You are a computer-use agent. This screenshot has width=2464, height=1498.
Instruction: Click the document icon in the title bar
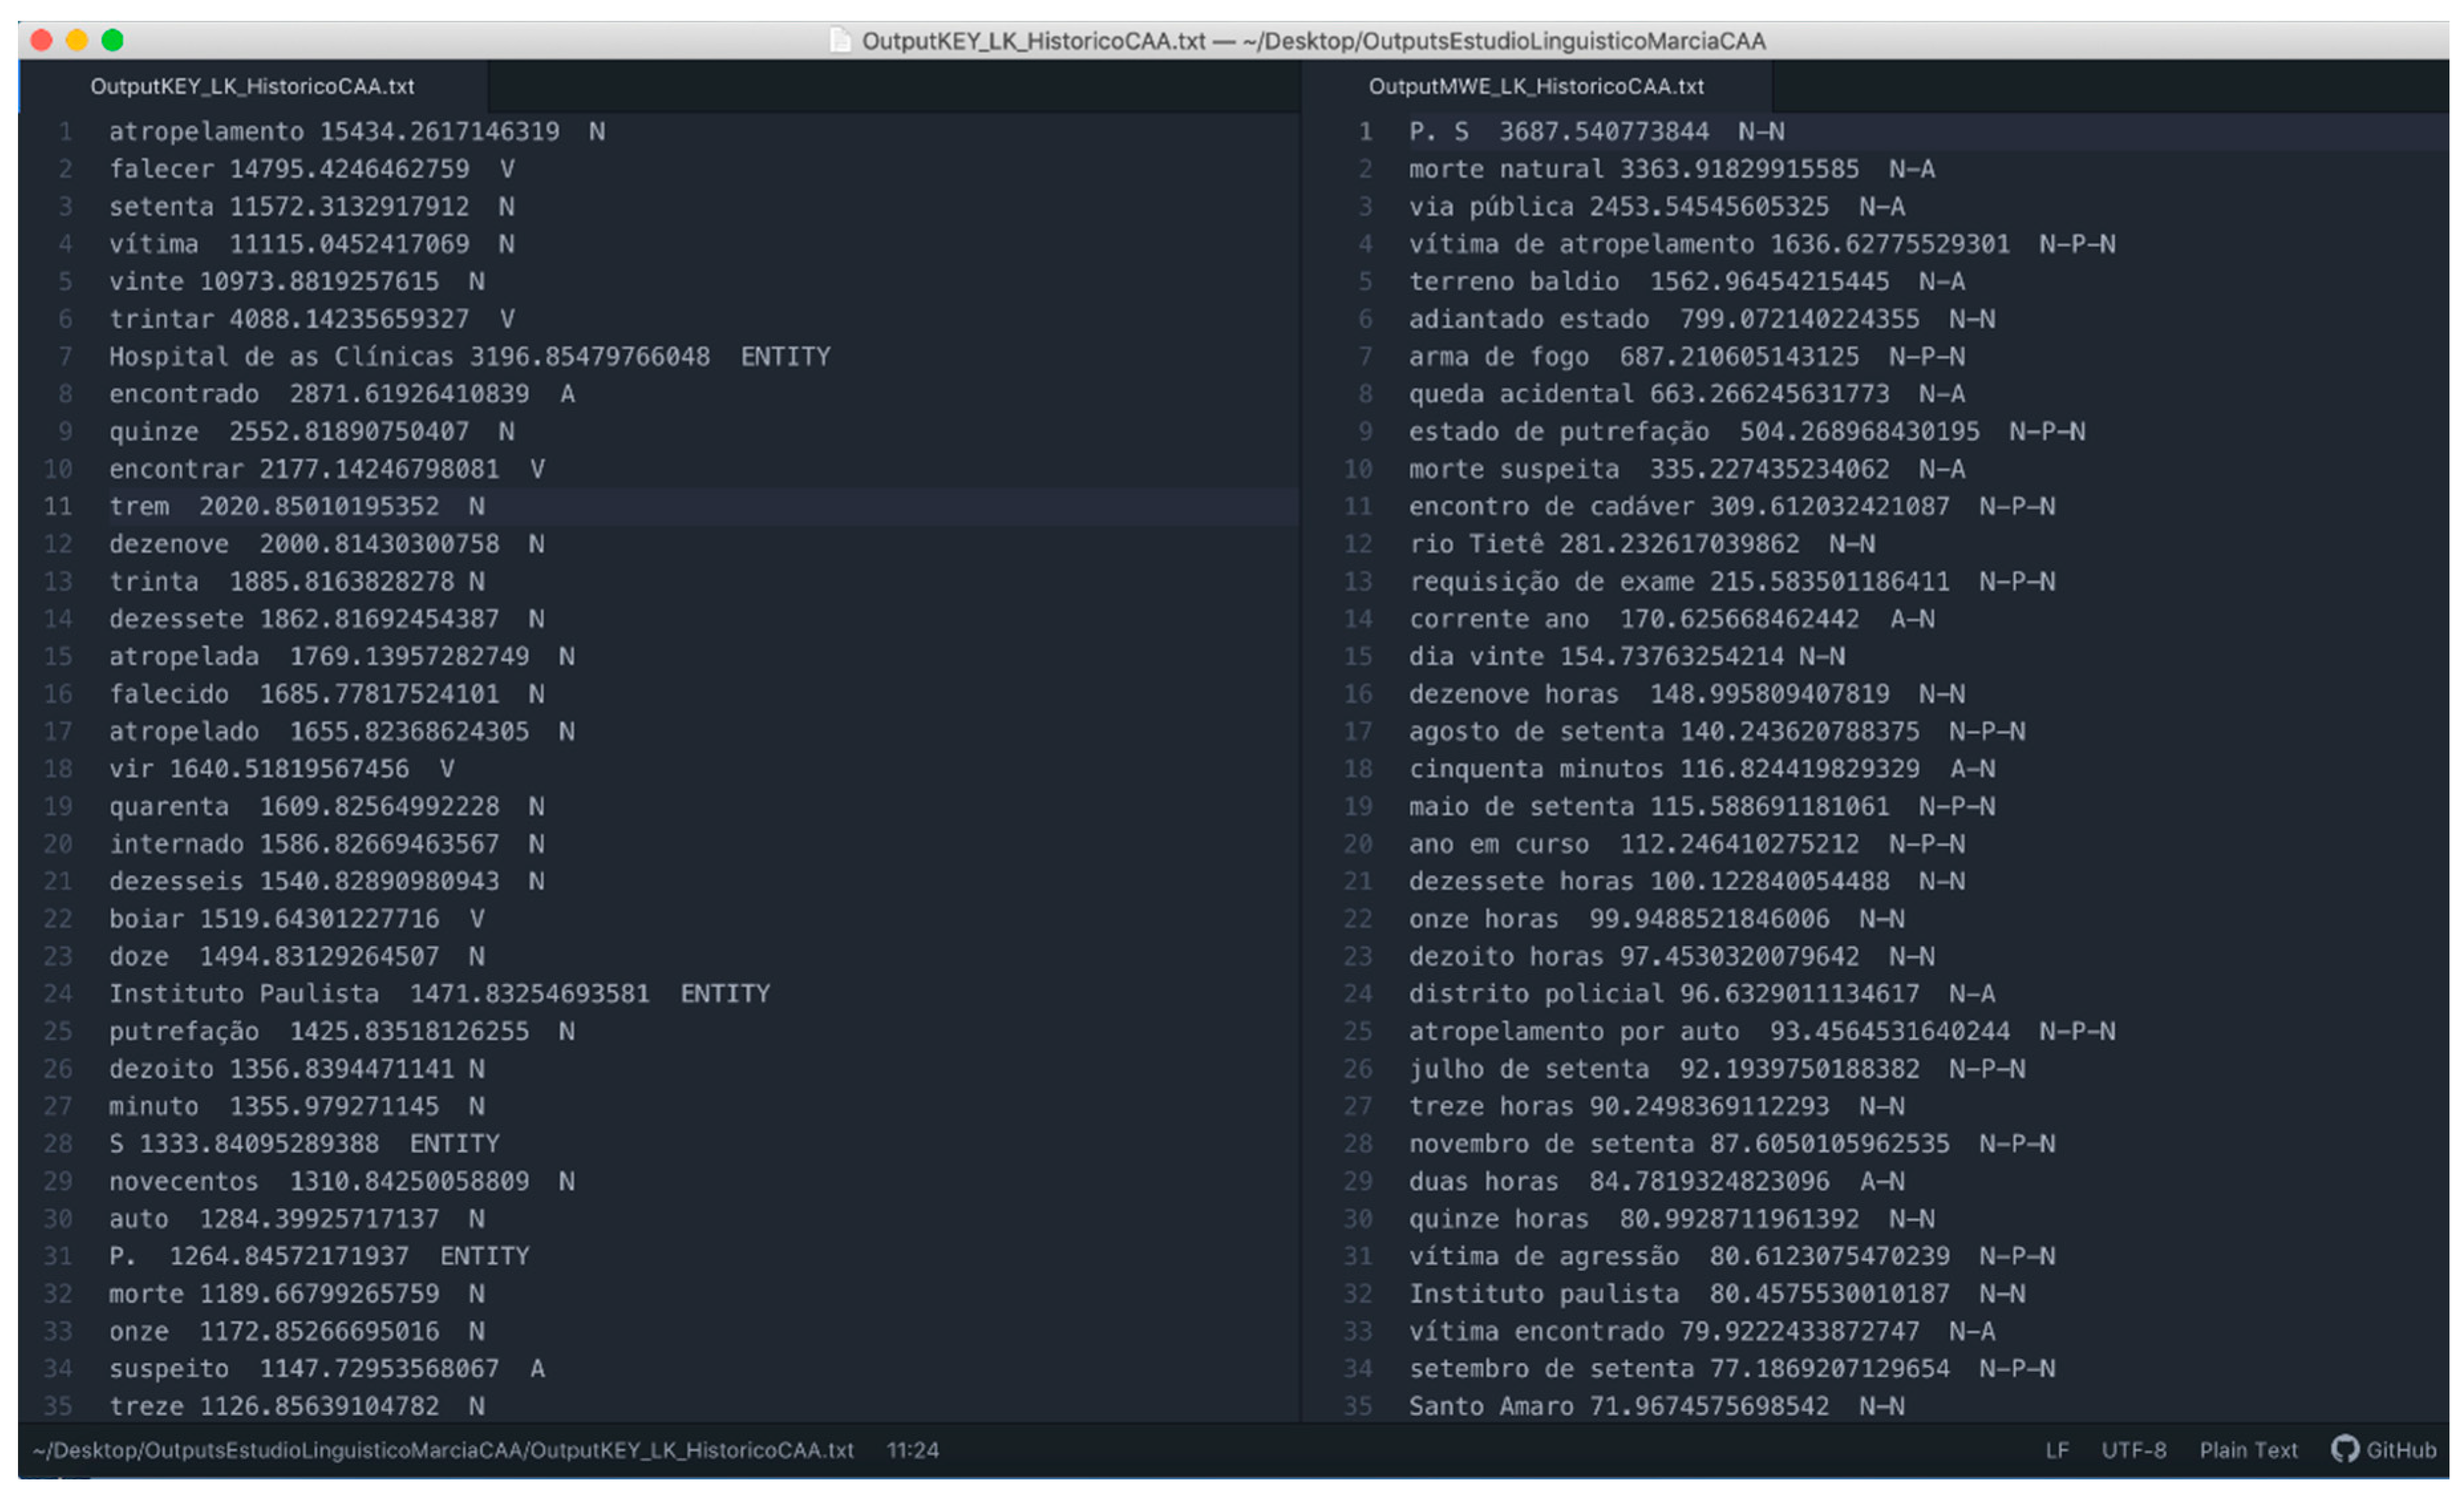[x=840, y=41]
